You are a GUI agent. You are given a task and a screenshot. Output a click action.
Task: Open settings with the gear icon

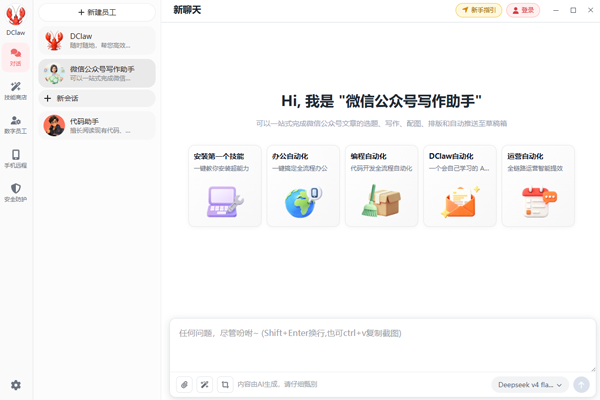(x=16, y=385)
